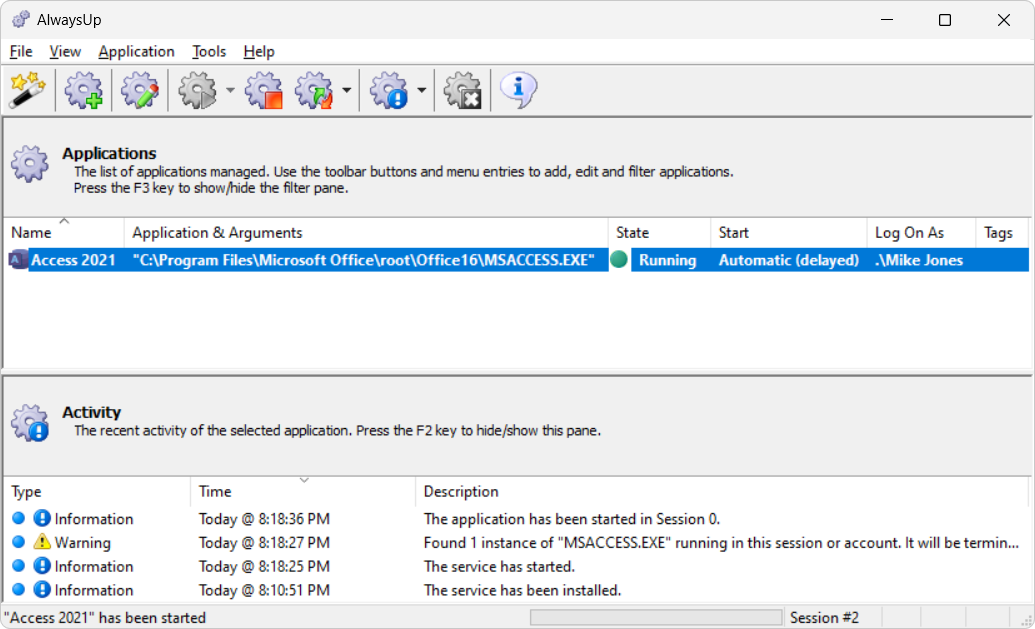
Task: Click 'The application has been started in Session 0.'
Action: pos(572,519)
